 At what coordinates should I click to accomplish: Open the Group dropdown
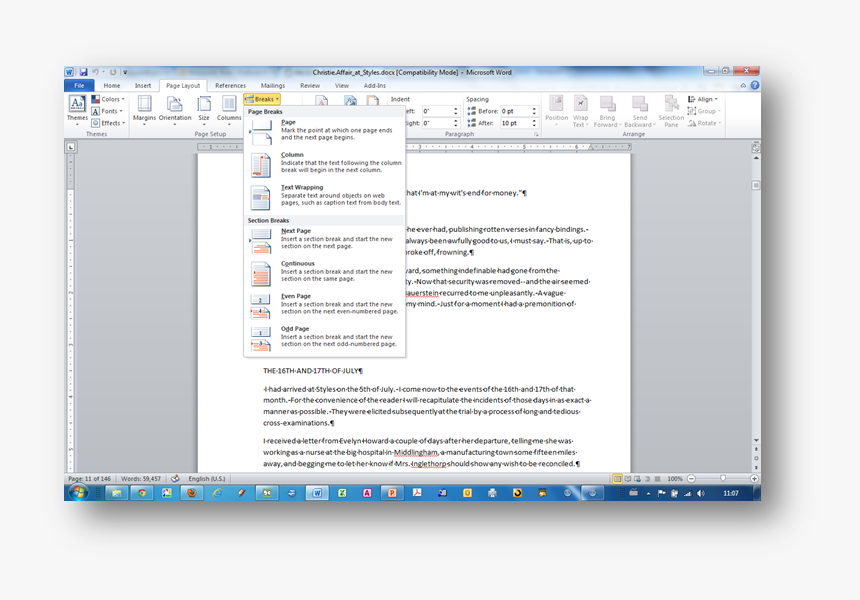pyautogui.click(x=704, y=111)
